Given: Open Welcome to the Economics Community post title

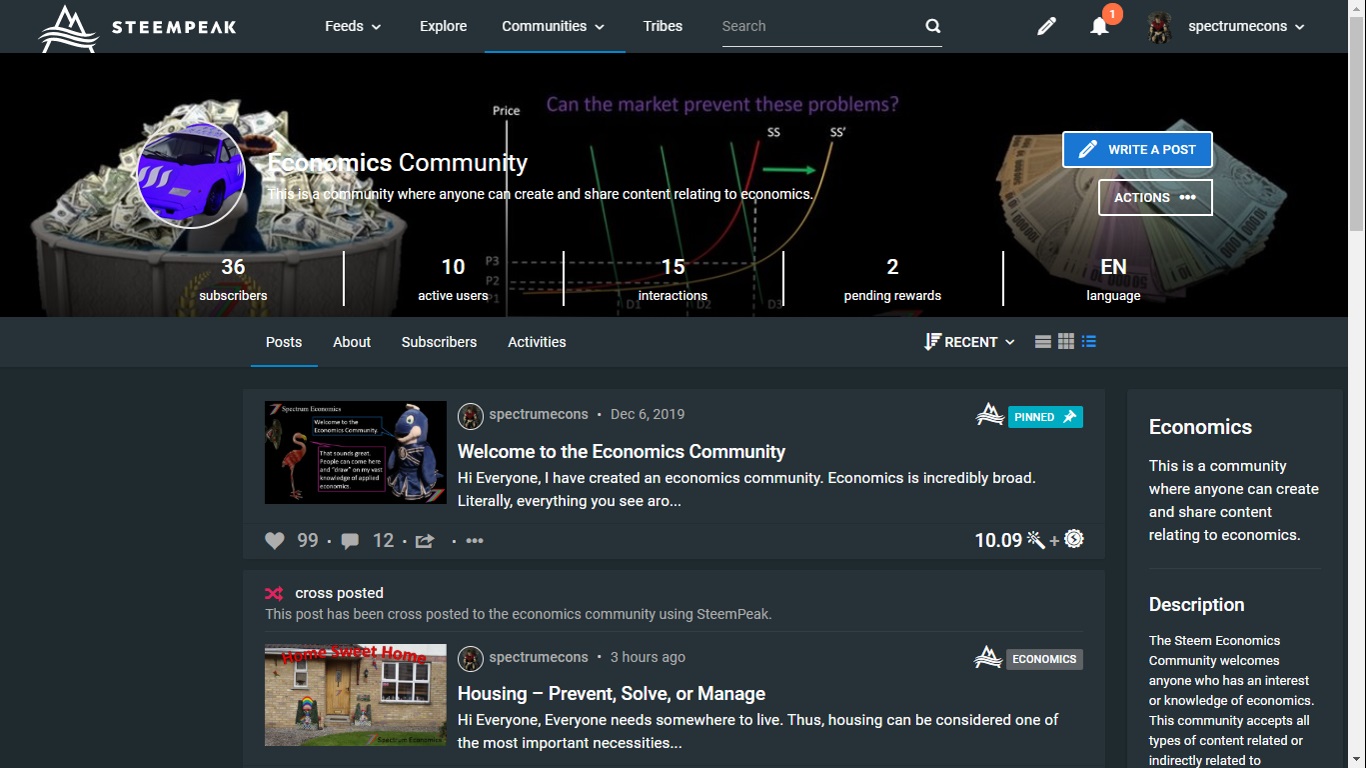Looking at the screenshot, I should (x=621, y=451).
